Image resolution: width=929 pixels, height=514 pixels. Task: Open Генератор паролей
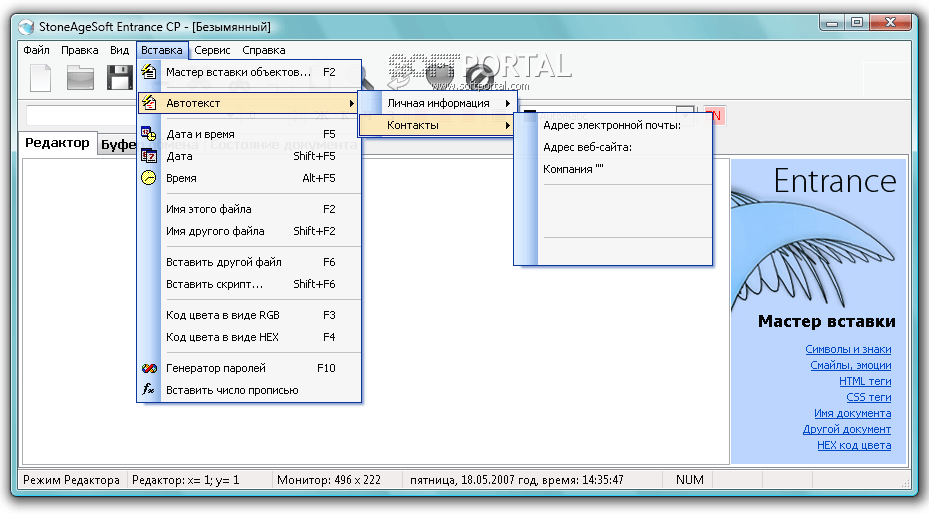click(x=249, y=368)
